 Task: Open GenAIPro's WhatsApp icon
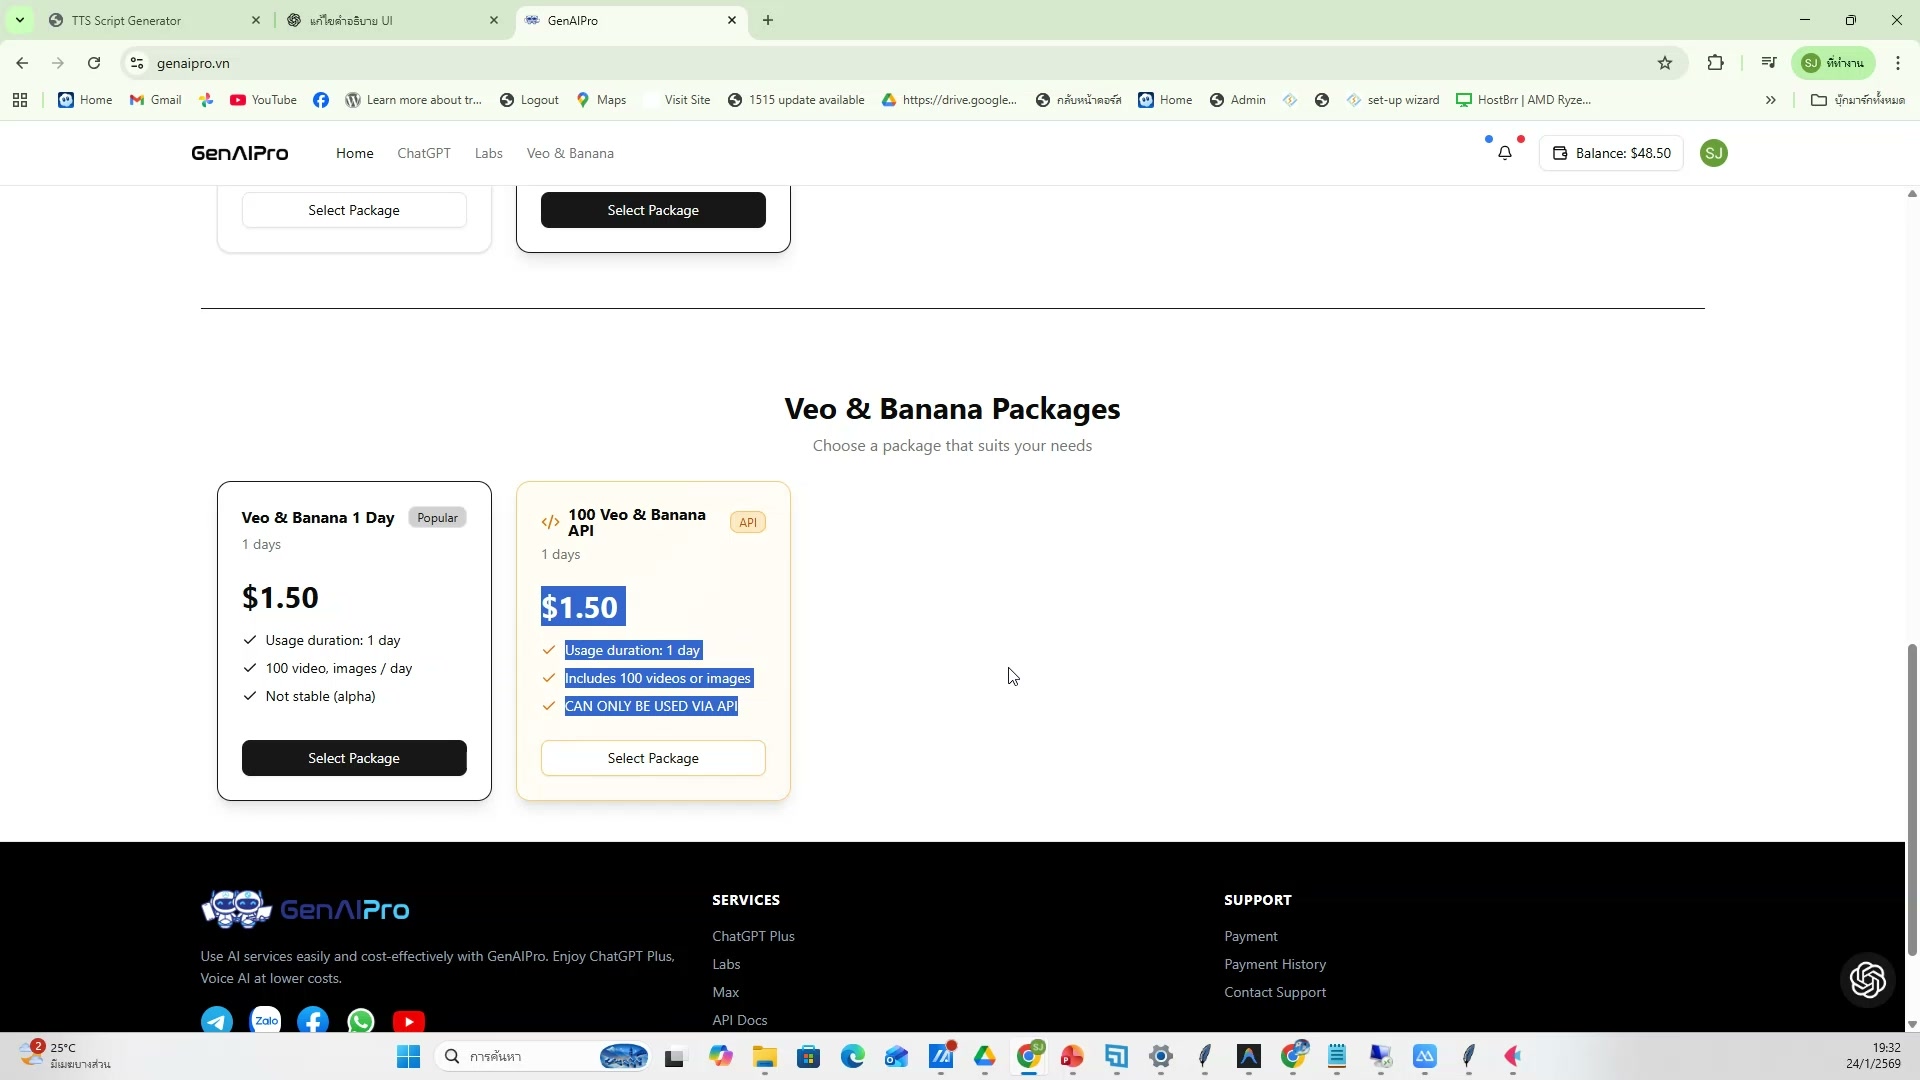point(360,1021)
